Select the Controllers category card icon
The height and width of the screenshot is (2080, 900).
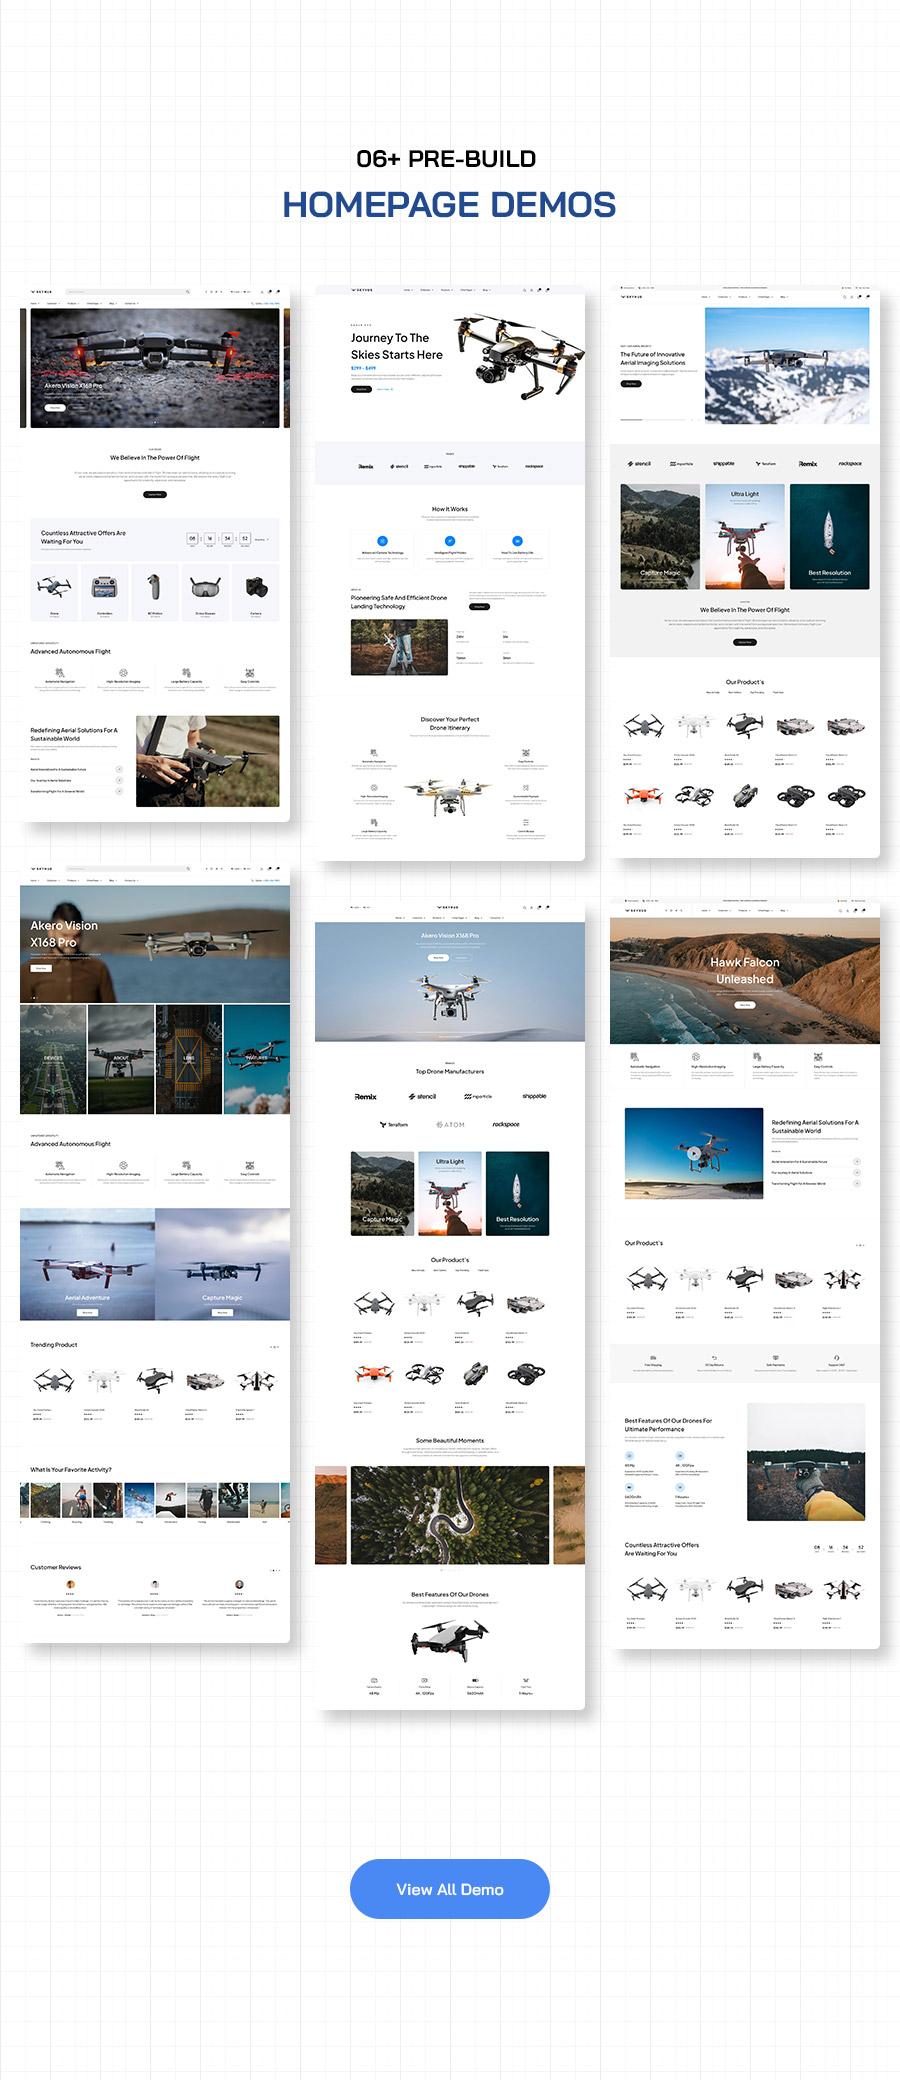pos(104,586)
